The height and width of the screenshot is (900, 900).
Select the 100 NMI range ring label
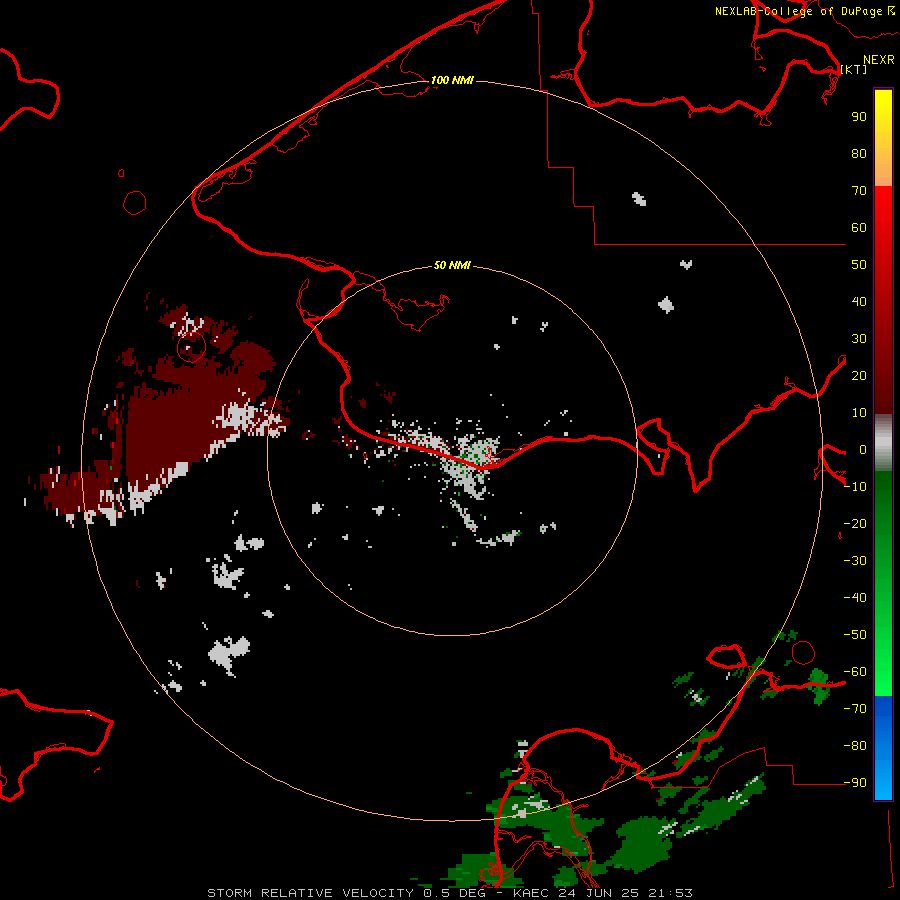(x=452, y=80)
